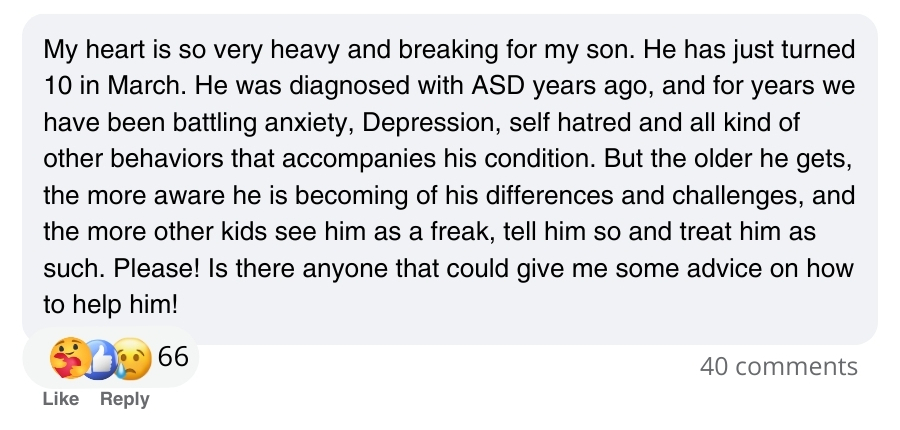
Task: Open the 66 reactions count list
Action: click(x=172, y=357)
